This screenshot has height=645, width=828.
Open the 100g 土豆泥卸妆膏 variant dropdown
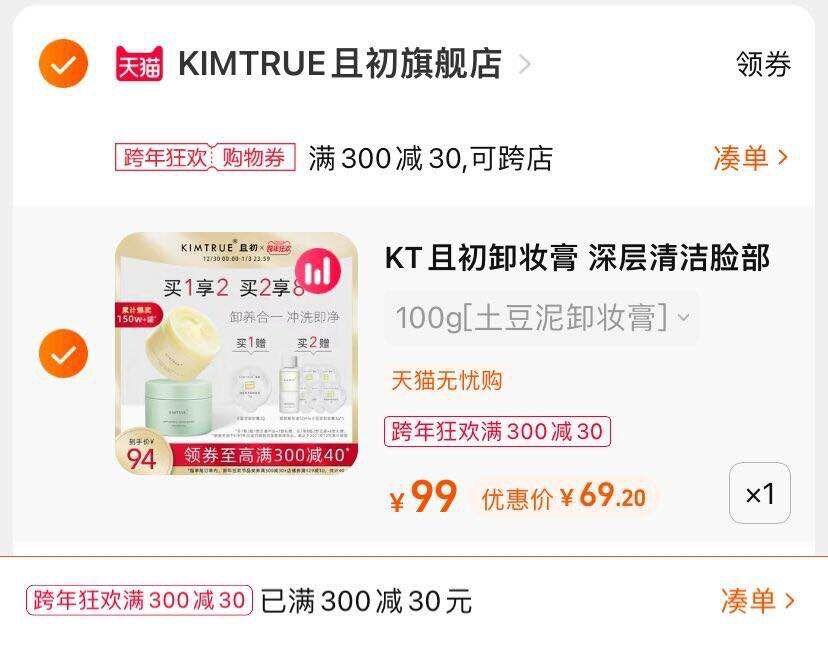pyautogui.click(x=542, y=317)
